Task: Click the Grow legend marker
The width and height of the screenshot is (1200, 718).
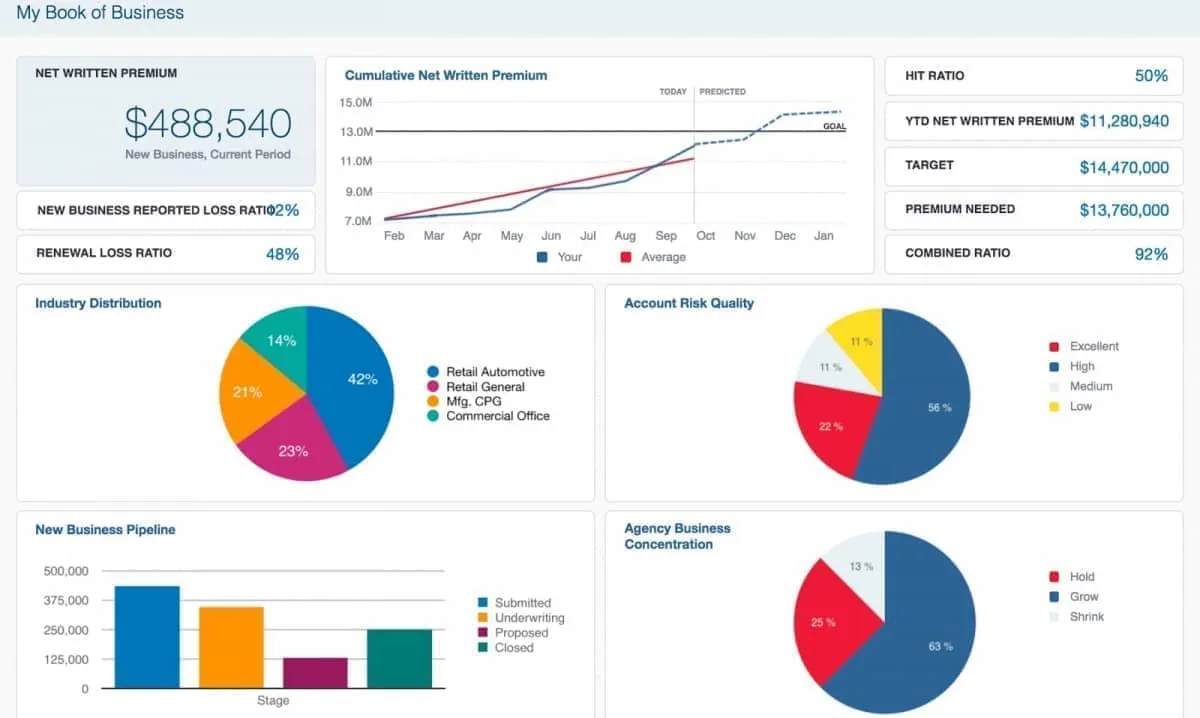Action: pyautogui.click(x=1052, y=597)
